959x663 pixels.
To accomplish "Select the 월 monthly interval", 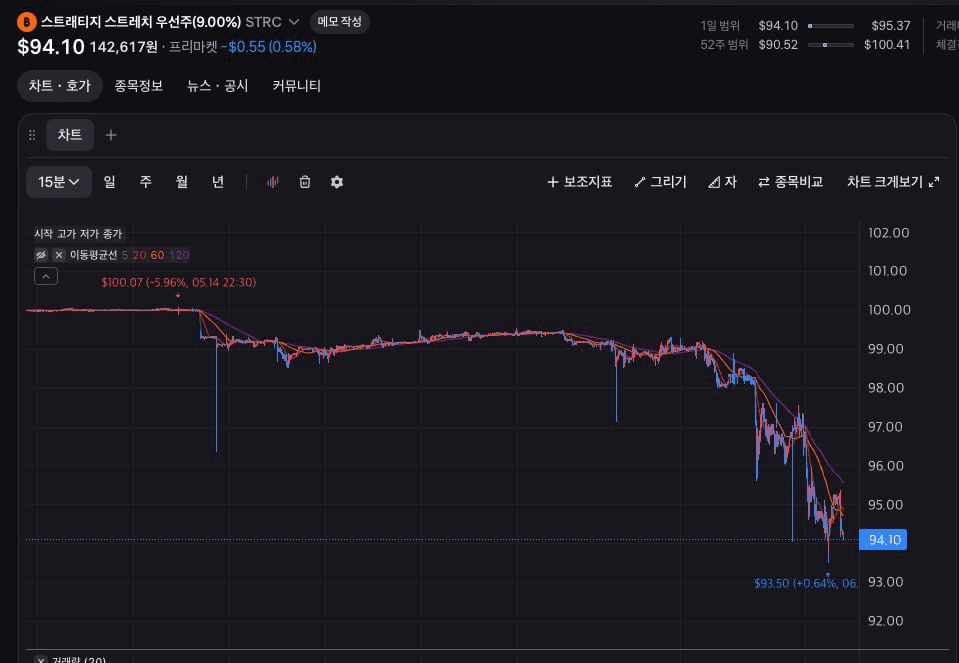I will [x=182, y=182].
